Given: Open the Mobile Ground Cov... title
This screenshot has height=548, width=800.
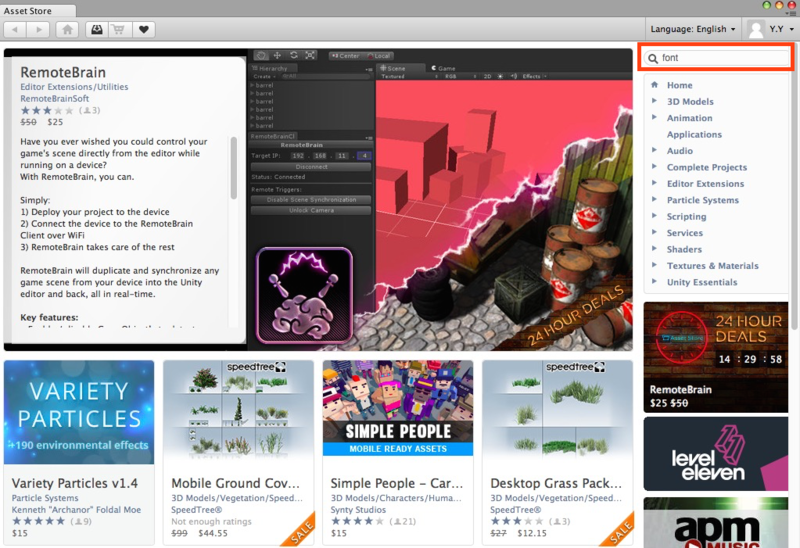Looking at the screenshot, I should tap(235, 483).
